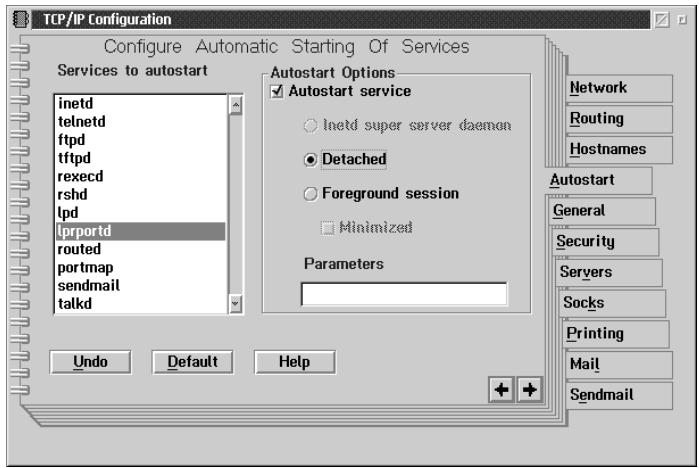Go to previous notebook page arrow
Image resolution: width=699 pixels, height=468 pixels.
coord(502,390)
